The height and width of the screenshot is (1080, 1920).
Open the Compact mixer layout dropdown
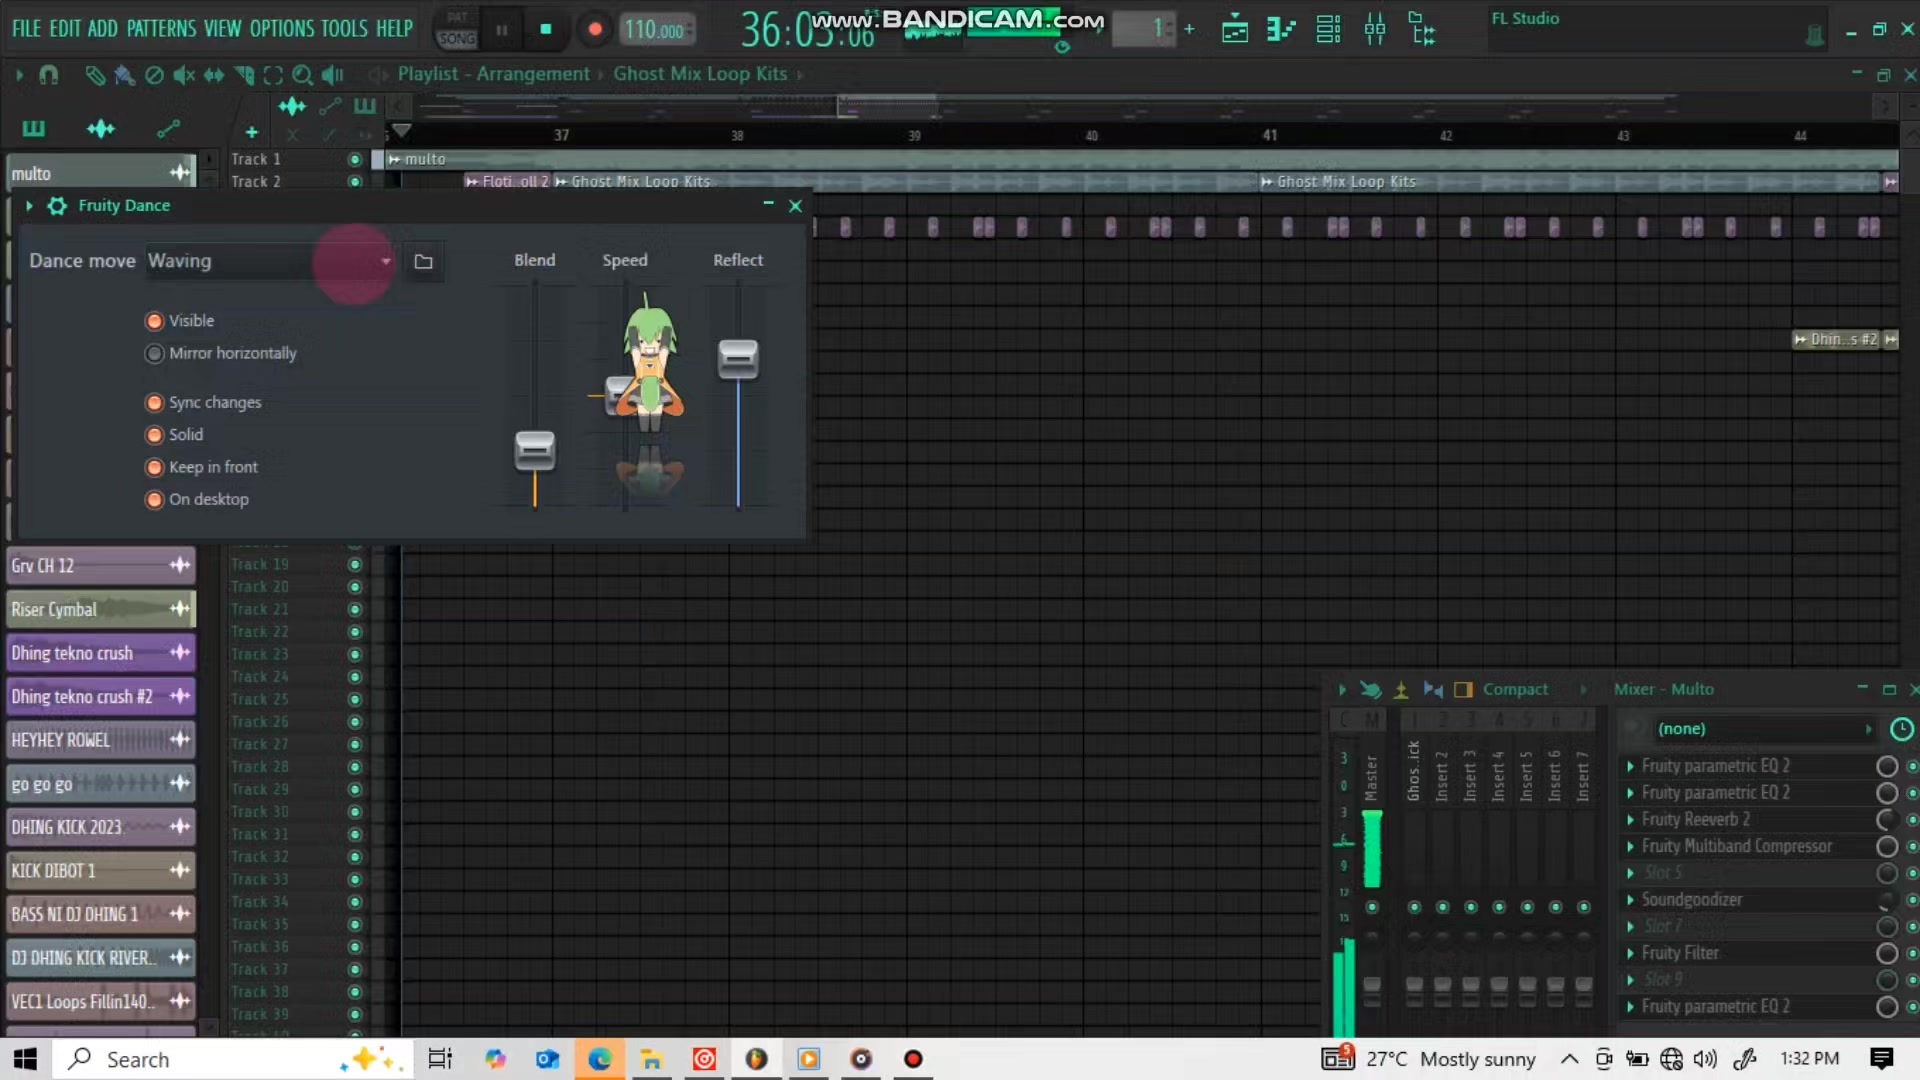point(1515,690)
